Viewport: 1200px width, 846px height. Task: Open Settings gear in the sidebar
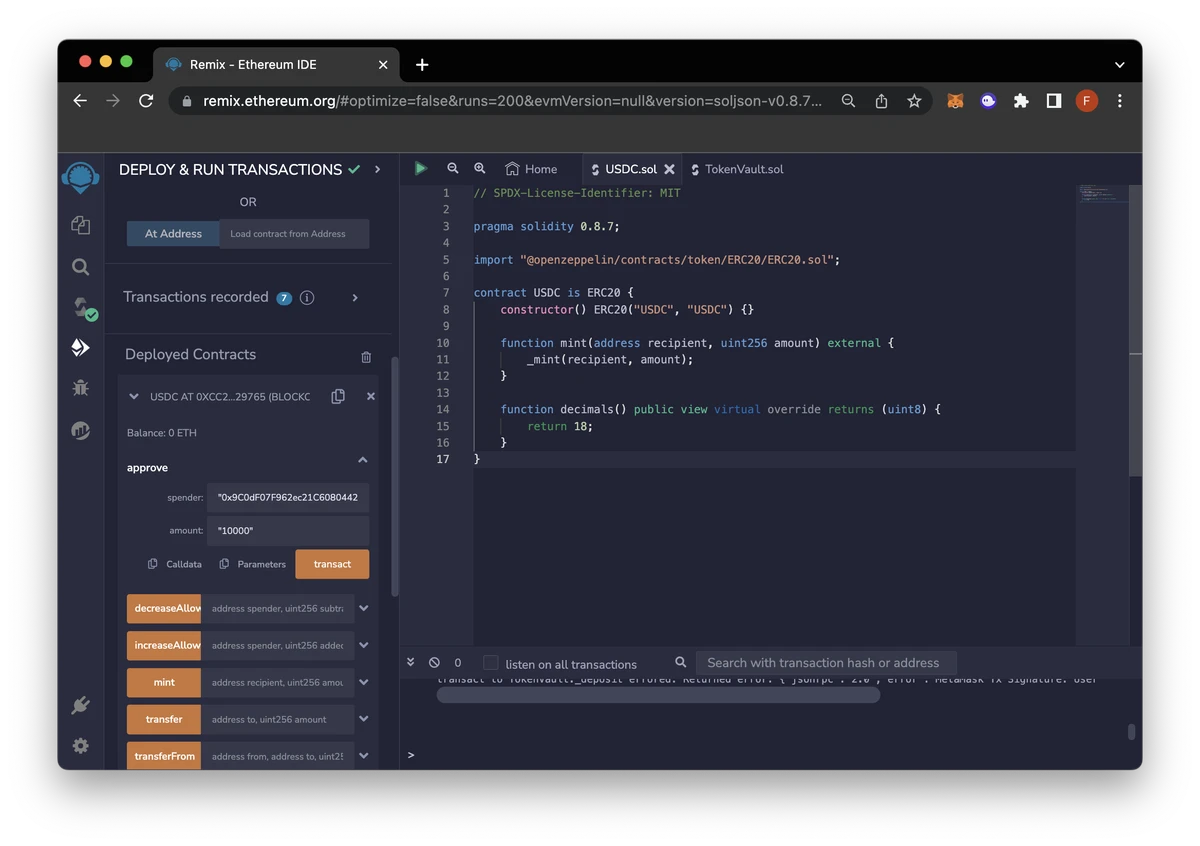pos(81,746)
